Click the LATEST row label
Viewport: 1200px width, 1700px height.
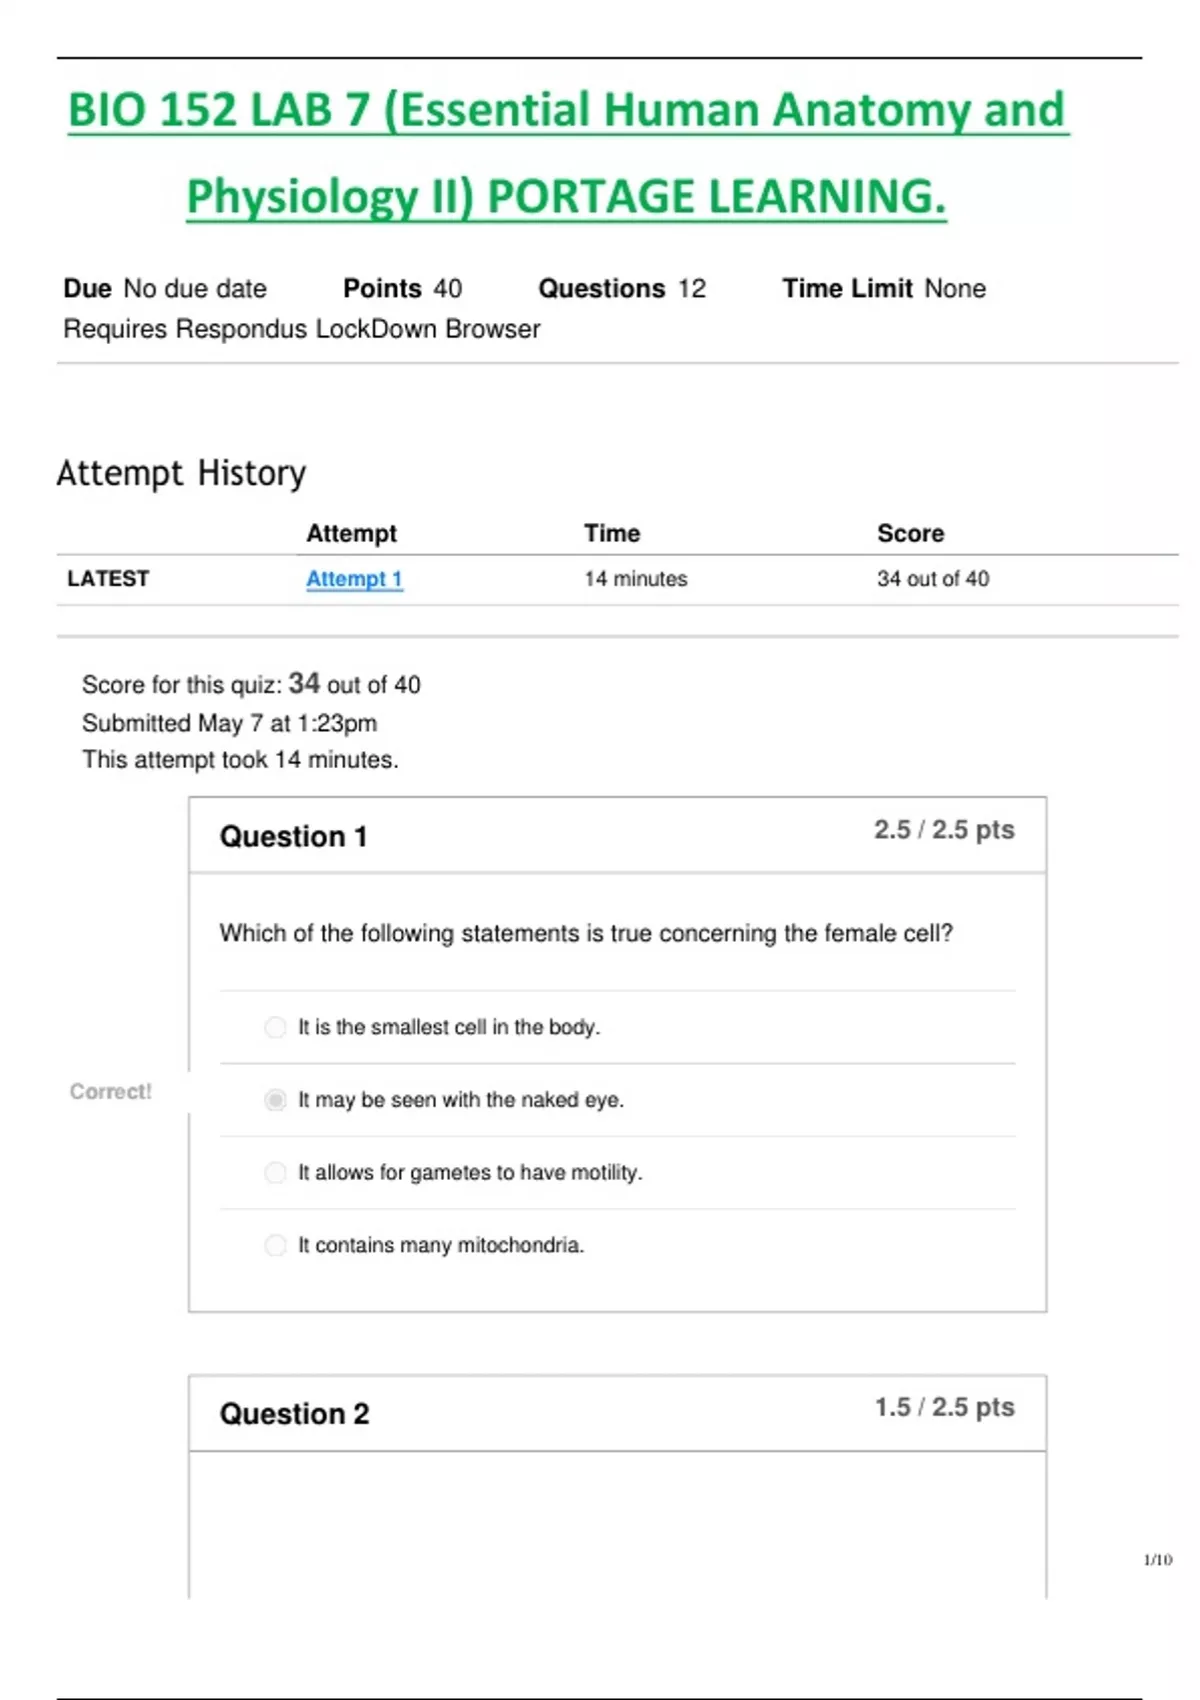108,579
